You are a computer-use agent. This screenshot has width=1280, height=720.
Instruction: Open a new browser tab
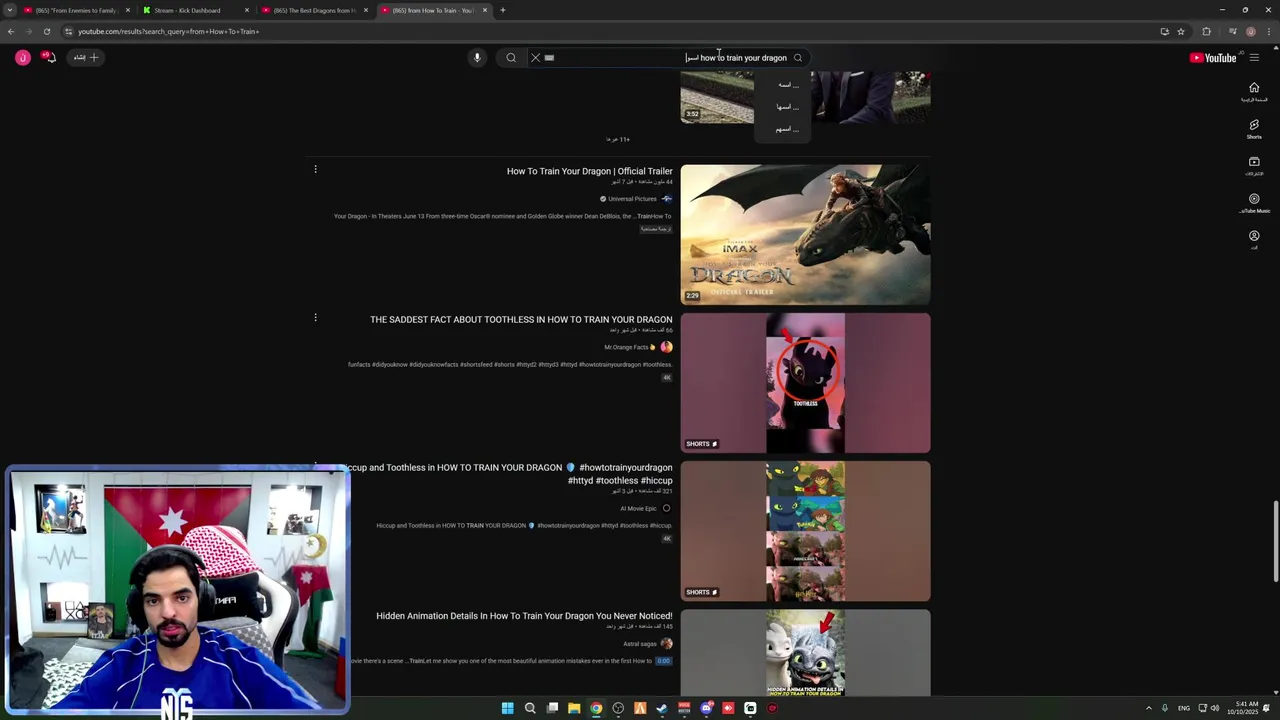[x=503, y=10]
